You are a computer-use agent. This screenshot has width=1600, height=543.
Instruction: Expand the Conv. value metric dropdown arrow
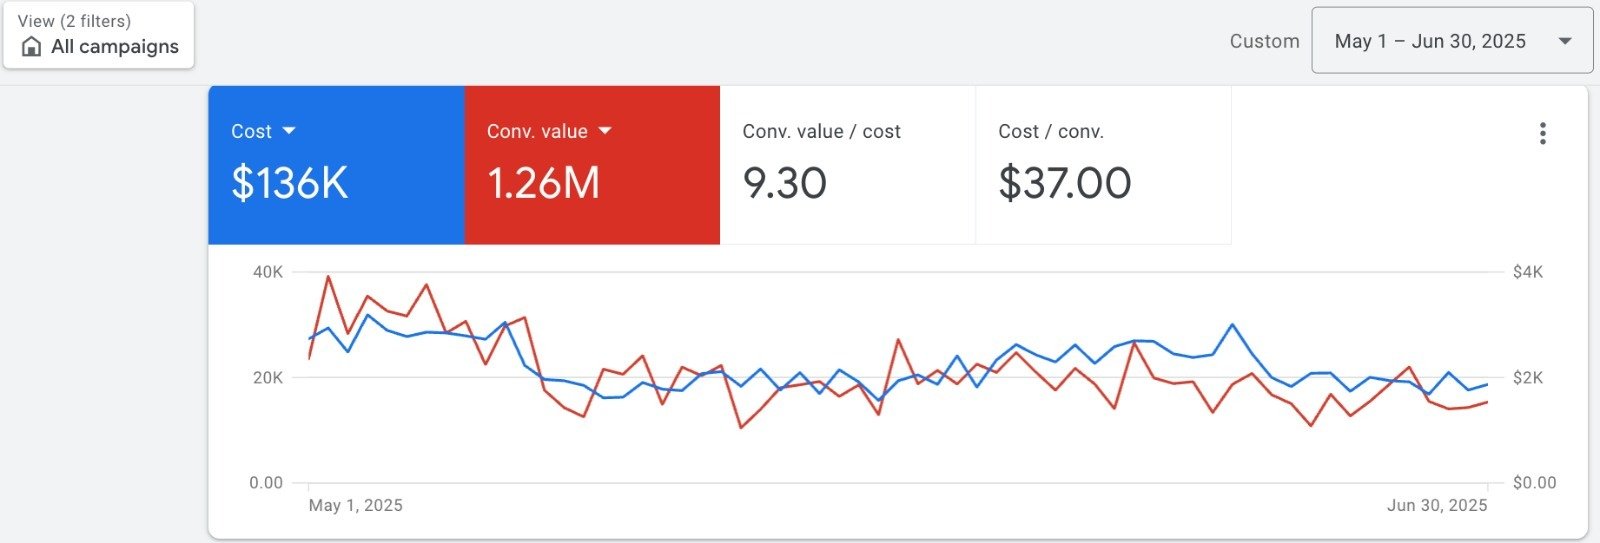pos(605,131)
